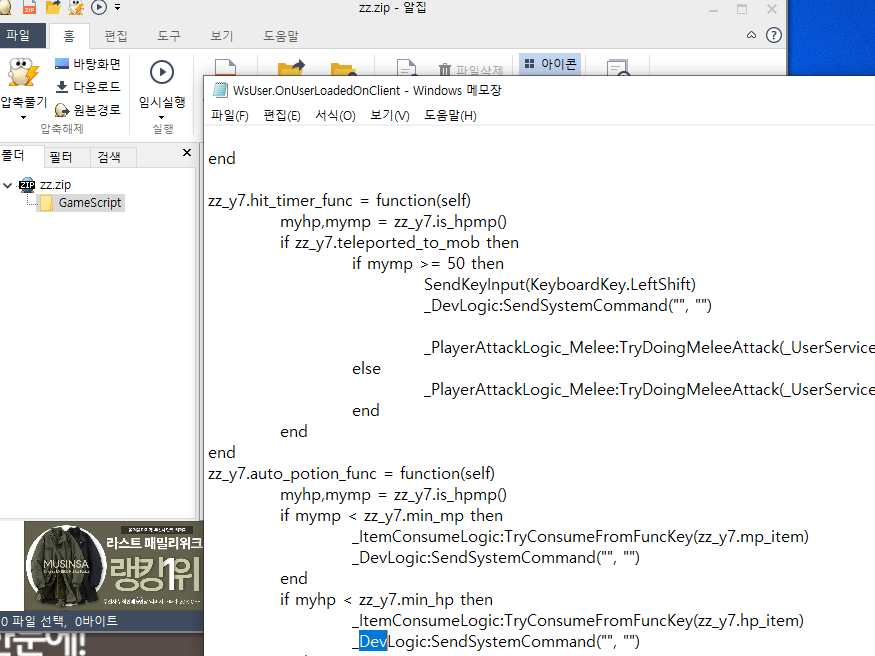Click status bar text '0 파일 선택, 0바이트'
Screen dimensions: 875x656
pos(59,621)
